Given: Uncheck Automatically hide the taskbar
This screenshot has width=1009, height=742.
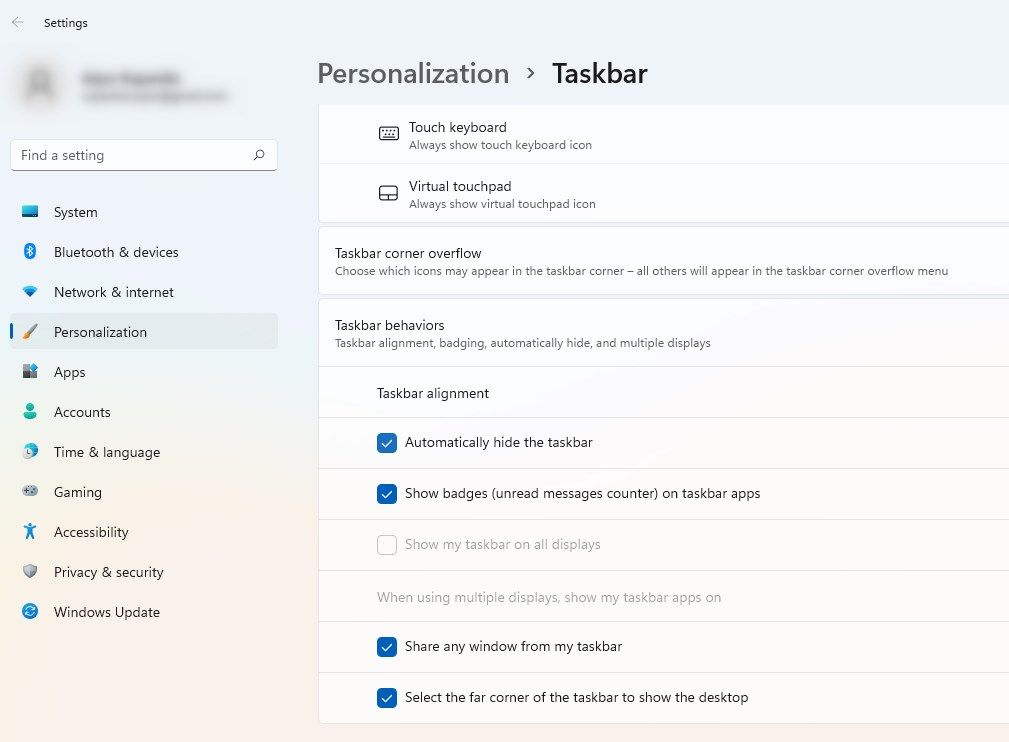Looking at the screenshot, I should tap(387, 443).
